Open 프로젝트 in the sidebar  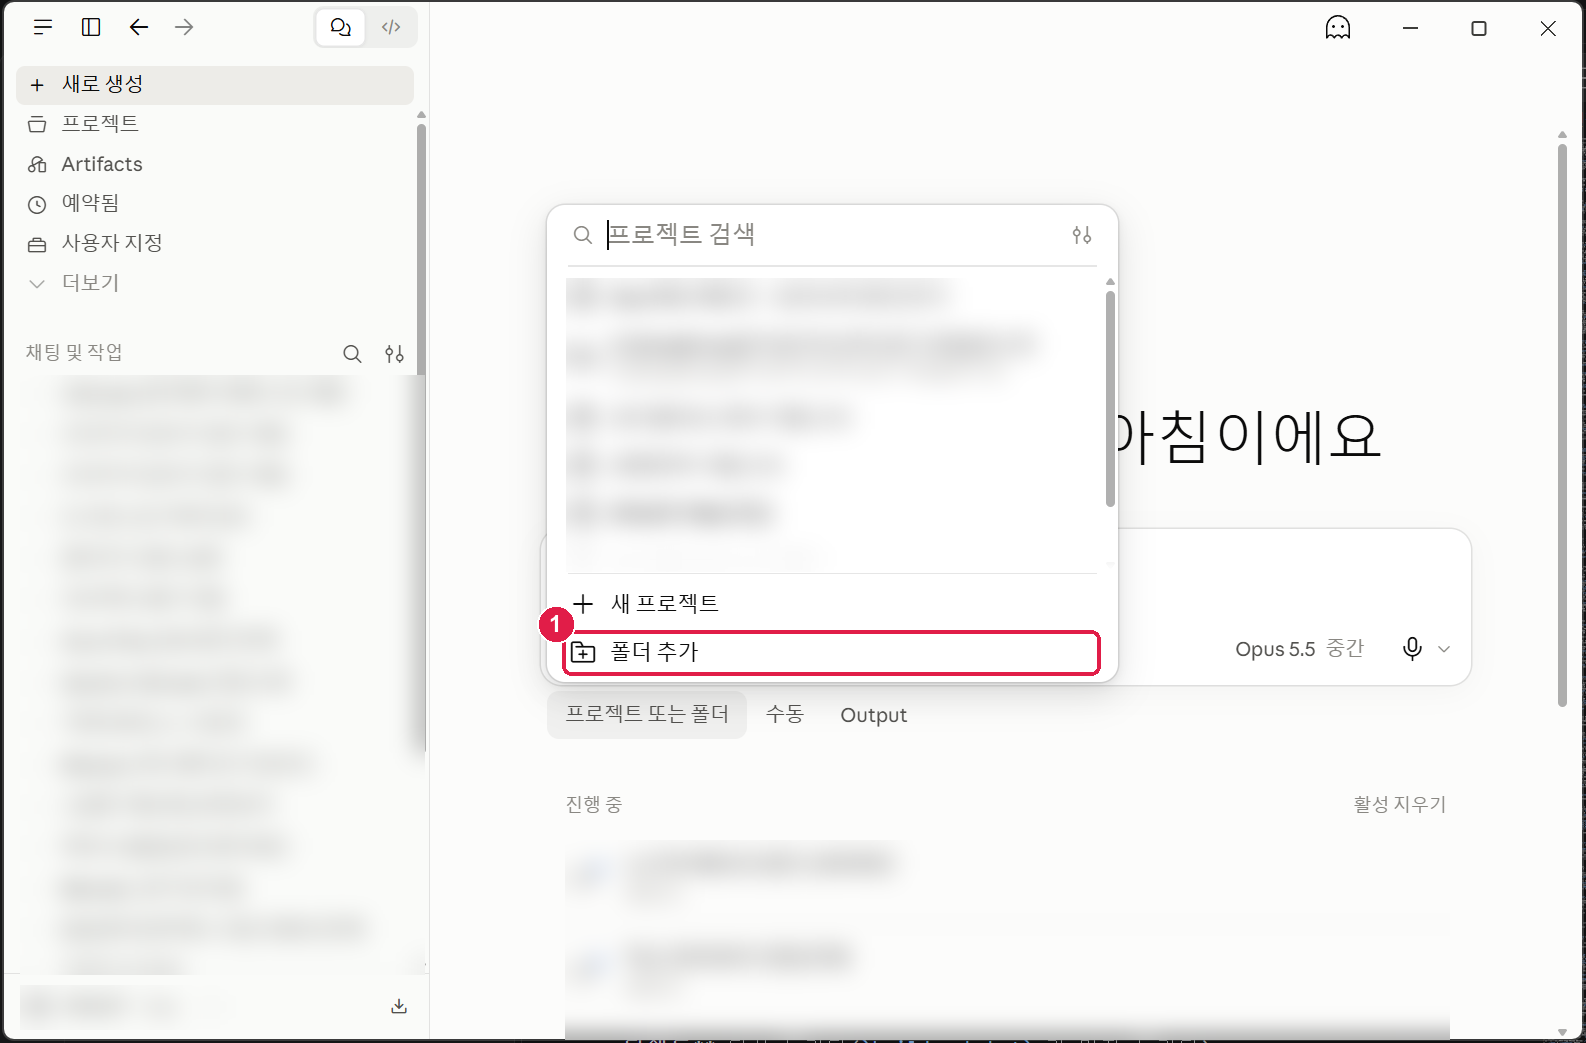coord(215,124)
